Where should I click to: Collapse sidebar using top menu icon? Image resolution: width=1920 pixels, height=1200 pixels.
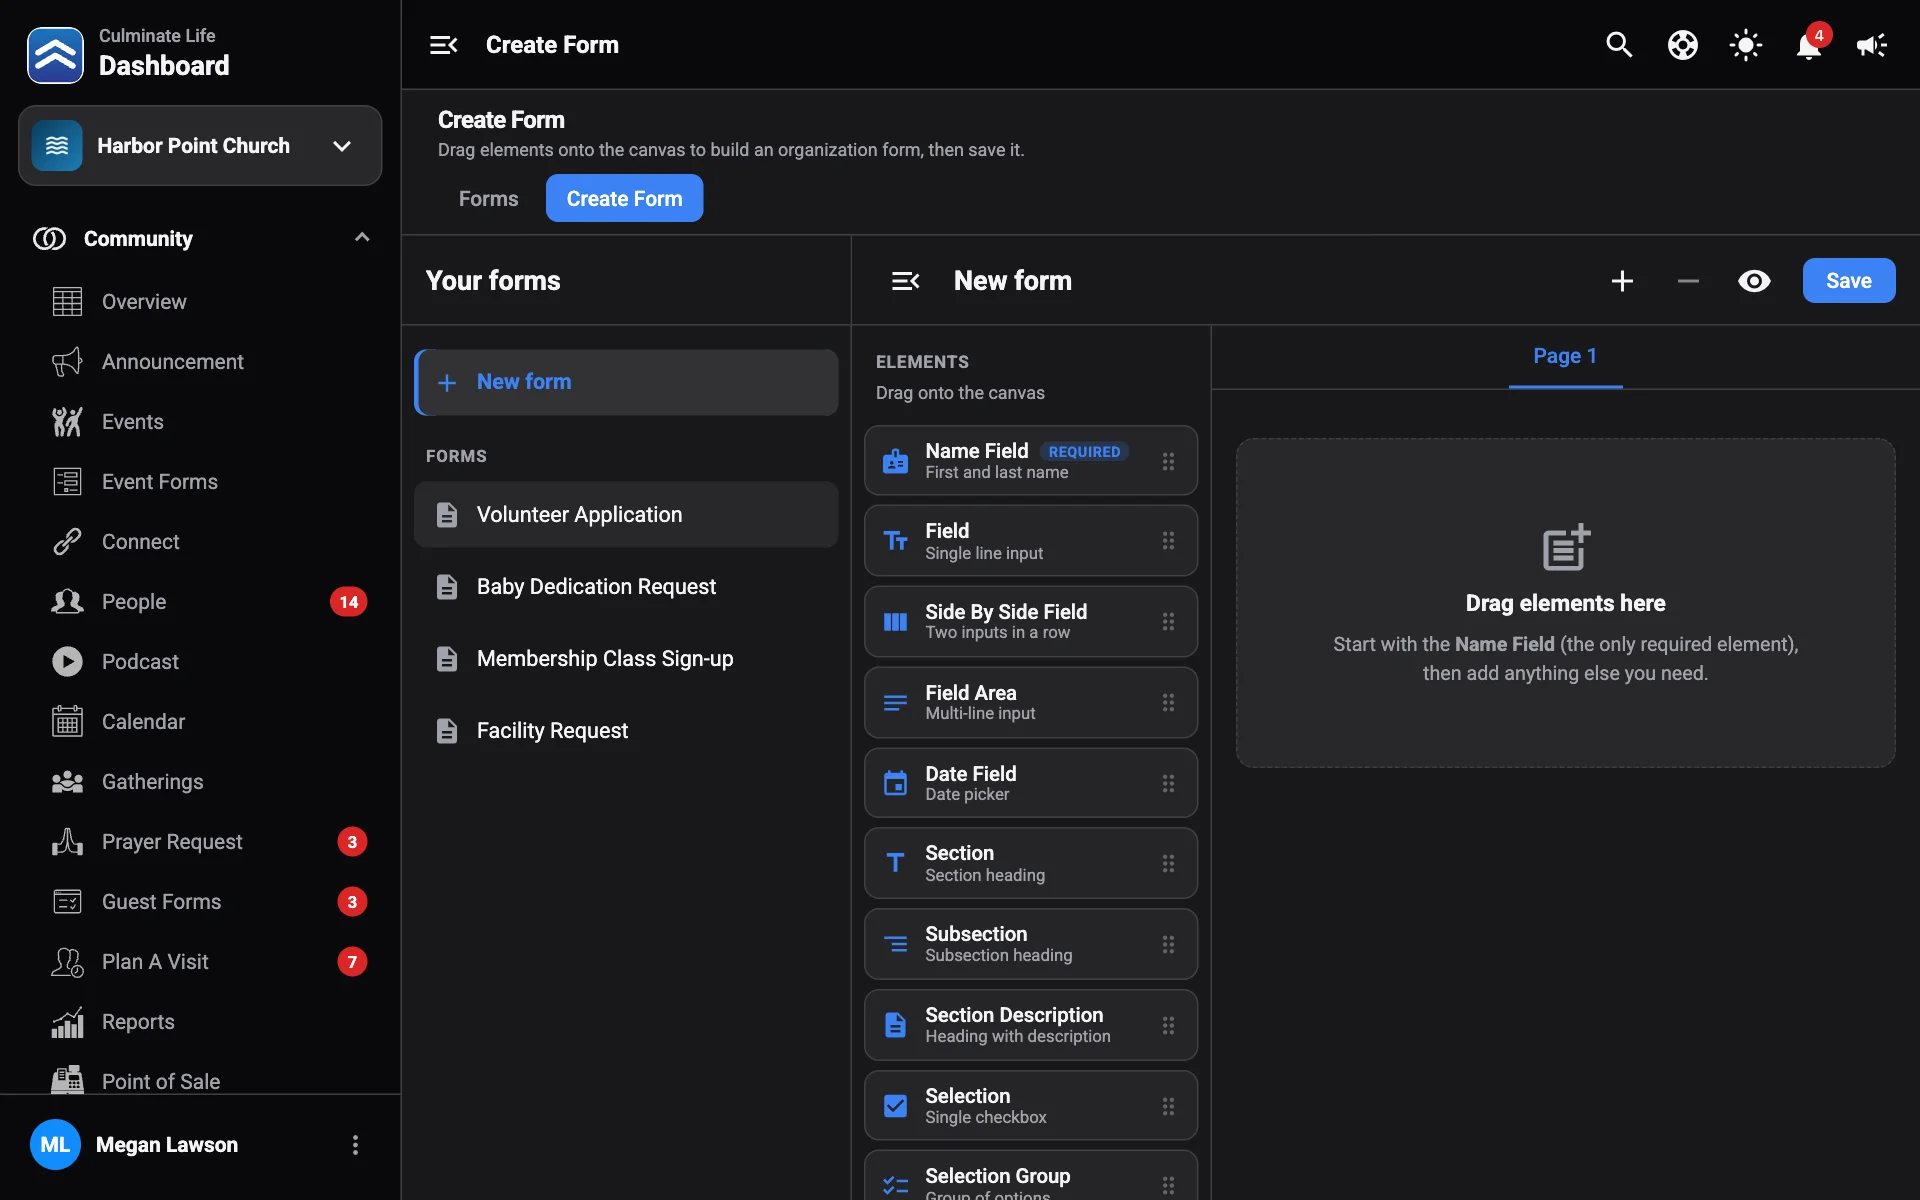[444, 45]
